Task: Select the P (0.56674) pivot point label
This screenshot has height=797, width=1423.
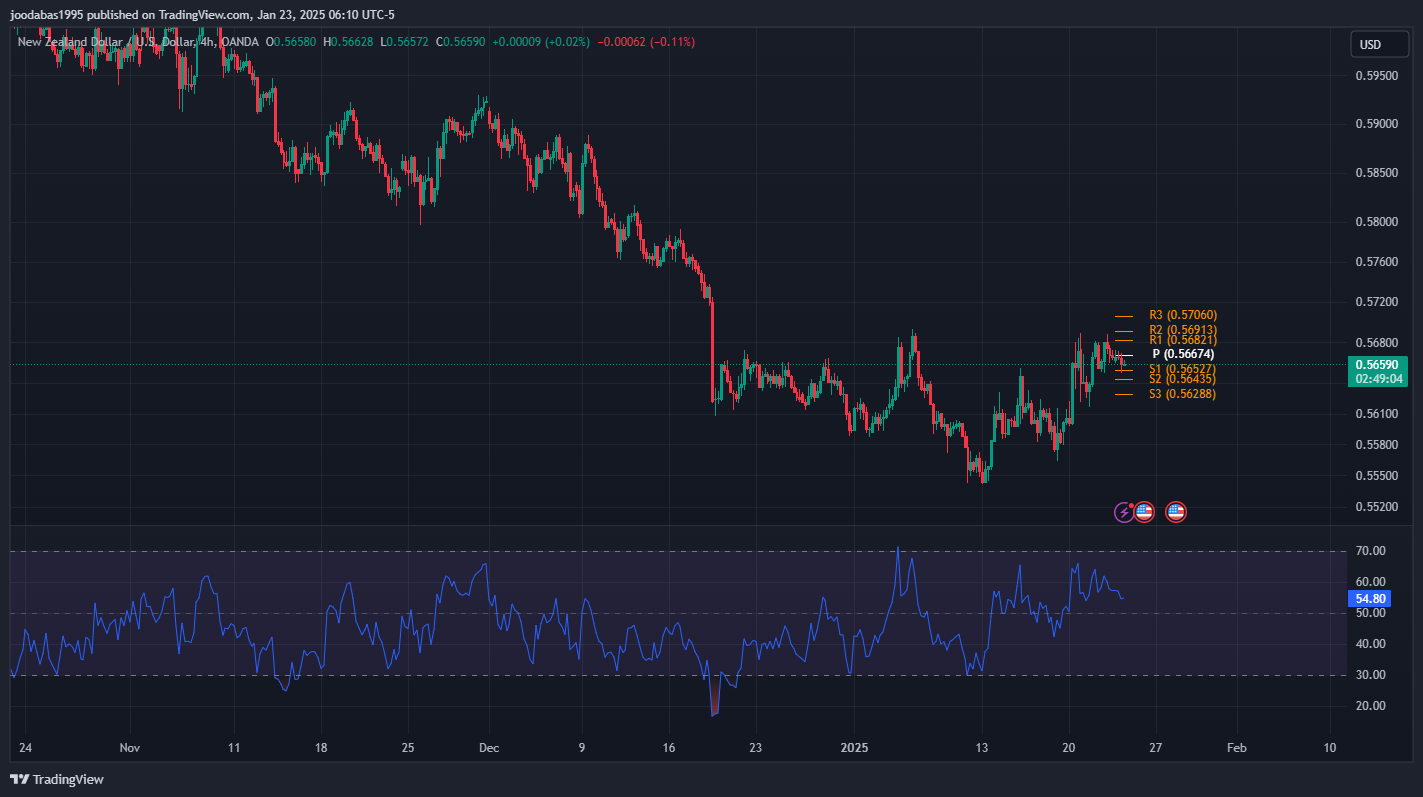Action: point(1183,354)
